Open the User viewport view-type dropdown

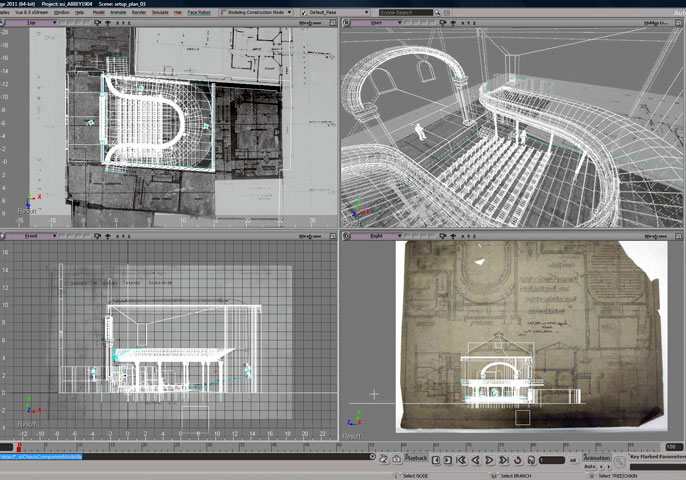(377, 23)
